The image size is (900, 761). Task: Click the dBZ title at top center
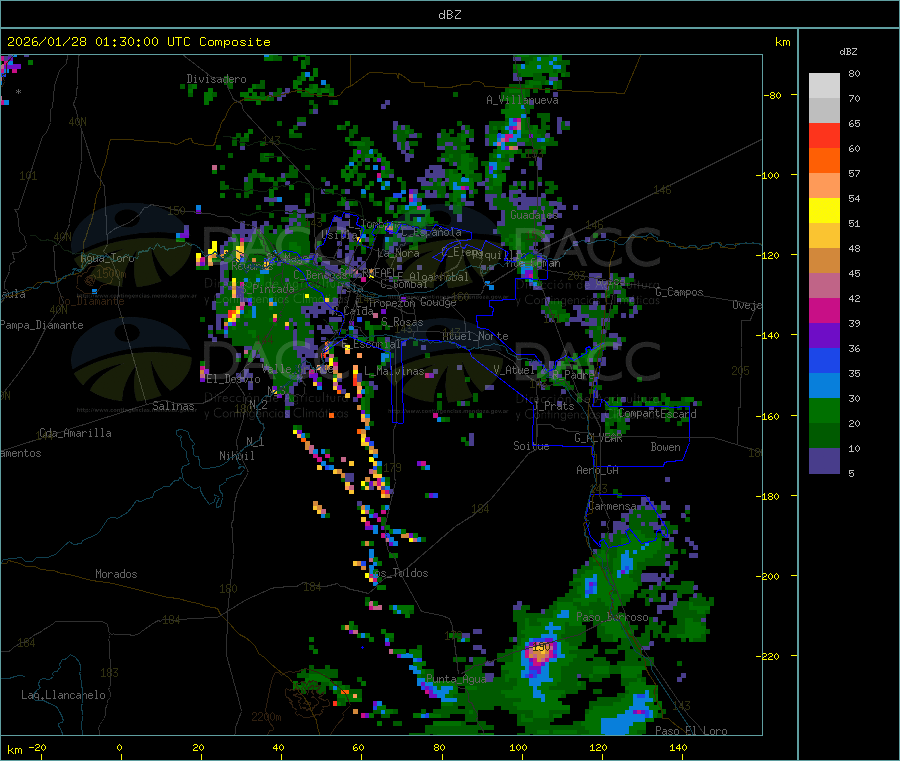(x=449, y=15)
